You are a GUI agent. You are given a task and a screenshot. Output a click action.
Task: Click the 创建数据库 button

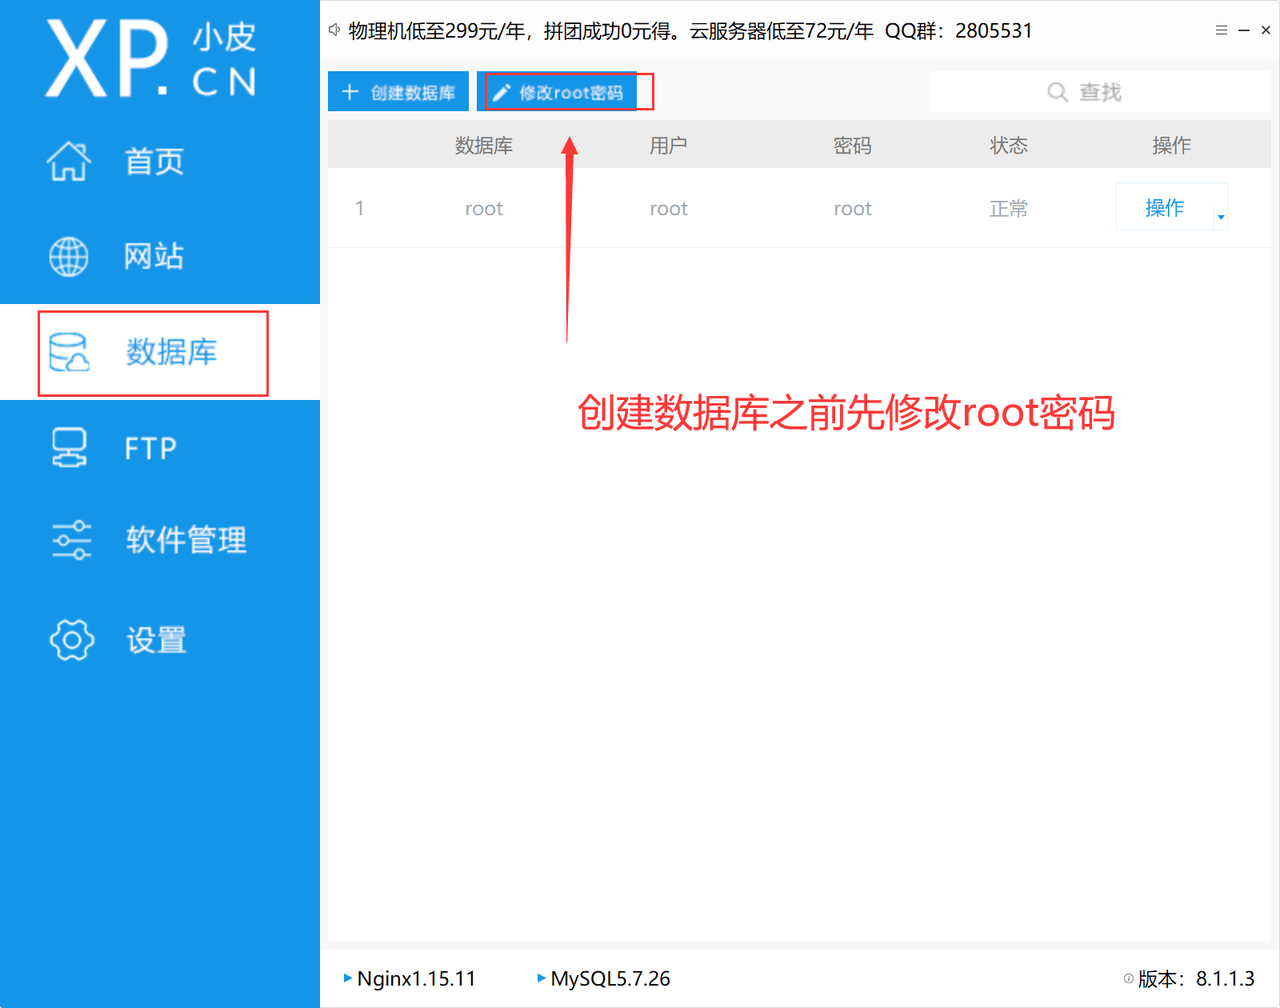398,92
